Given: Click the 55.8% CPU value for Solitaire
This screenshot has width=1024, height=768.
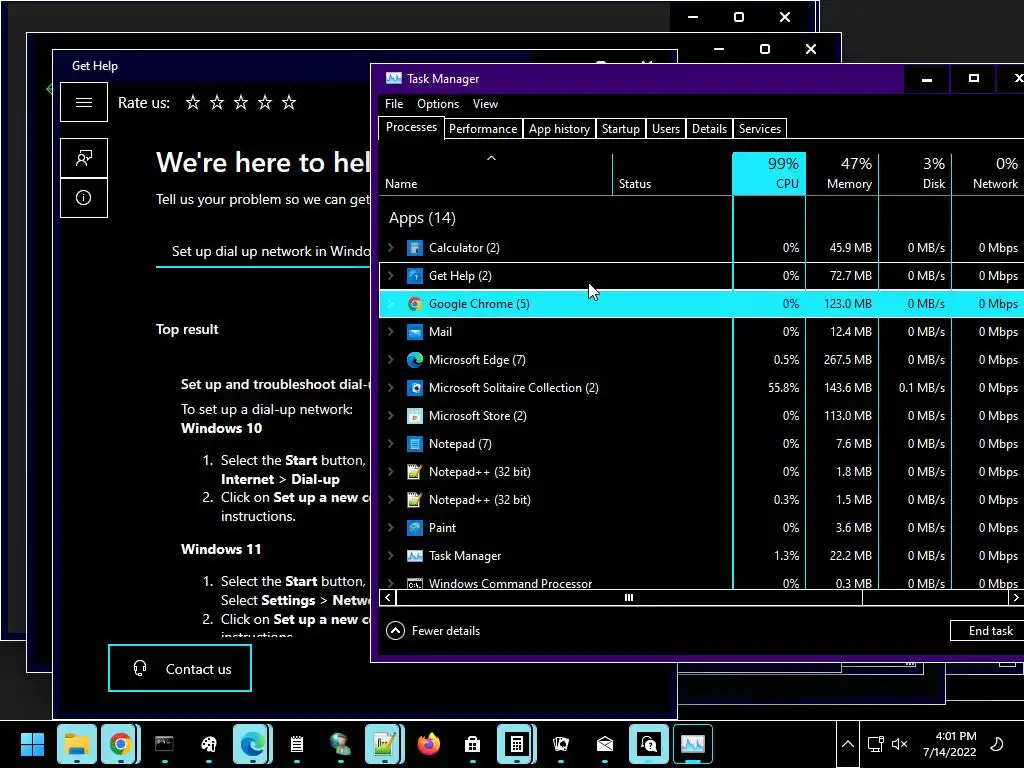Looking at the screenshot, I should pyautogui.click(x=783, y=388).
